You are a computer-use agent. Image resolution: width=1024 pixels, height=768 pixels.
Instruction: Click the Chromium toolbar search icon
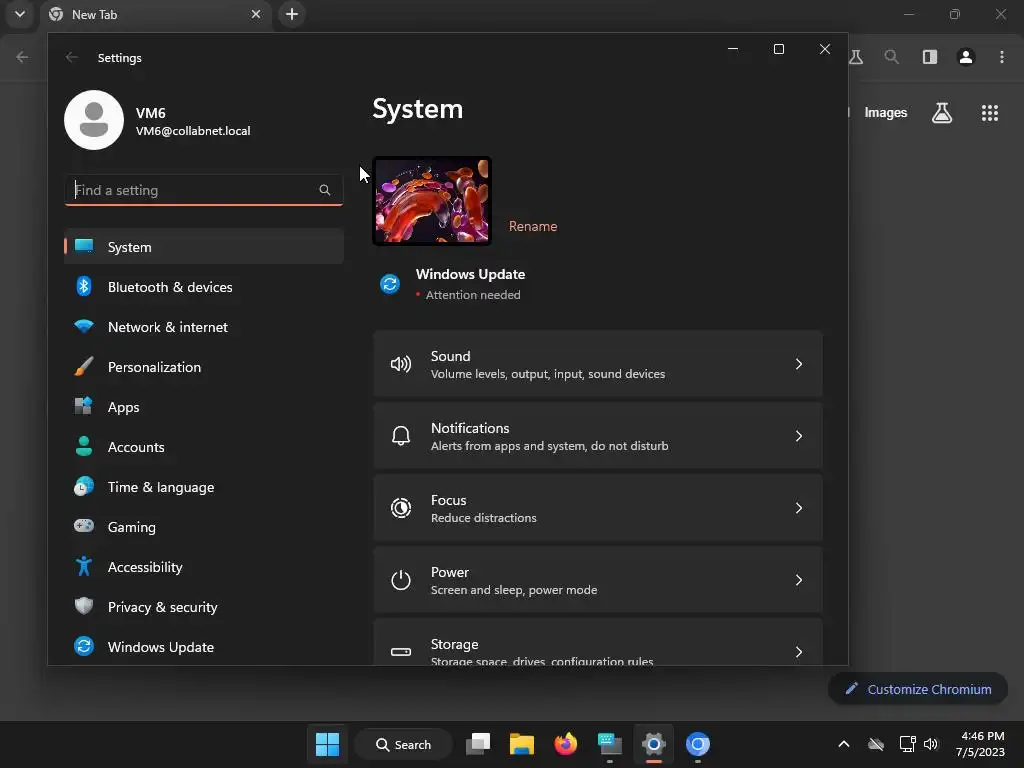coord(891,57)
